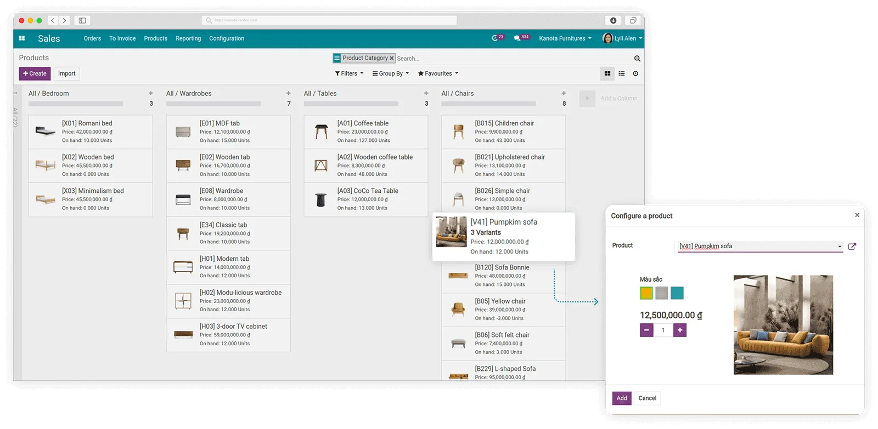Screen dimensions: 878x429
Task: Open browser tab overview icon
Action: tap(632, 20)
